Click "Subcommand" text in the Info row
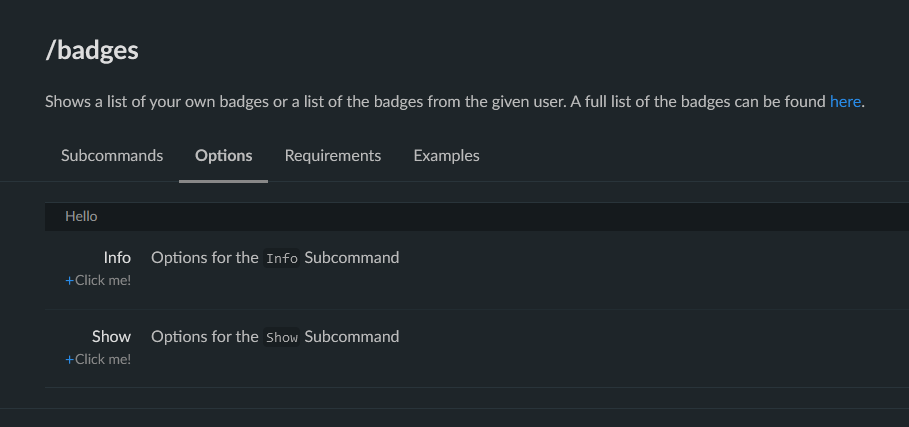909x427 pixels. pyautogui.click(x=352, y=258)
